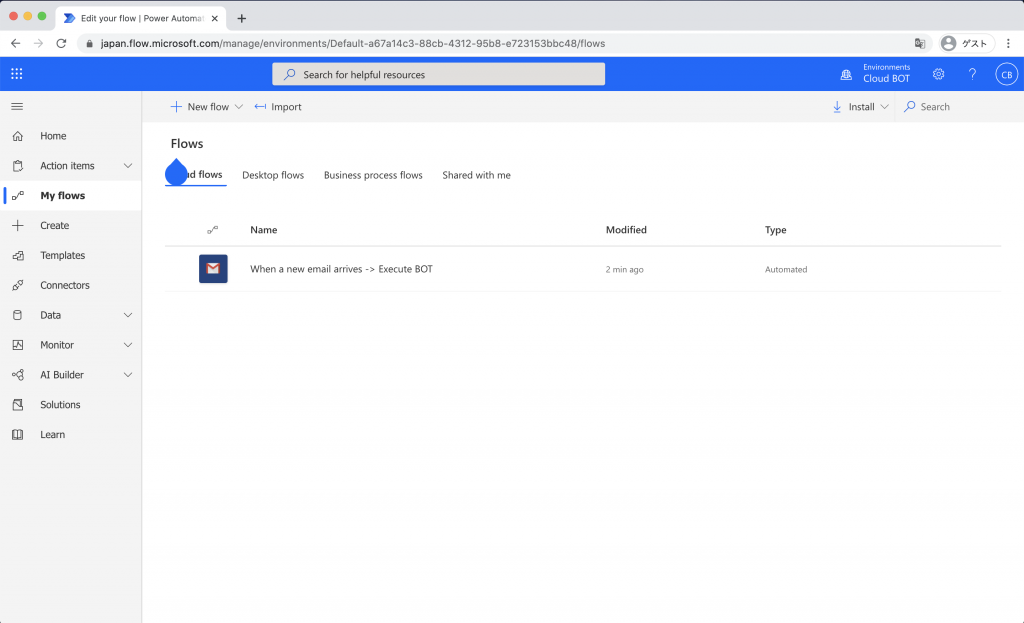Click the browser reload icon

(61, 43)
